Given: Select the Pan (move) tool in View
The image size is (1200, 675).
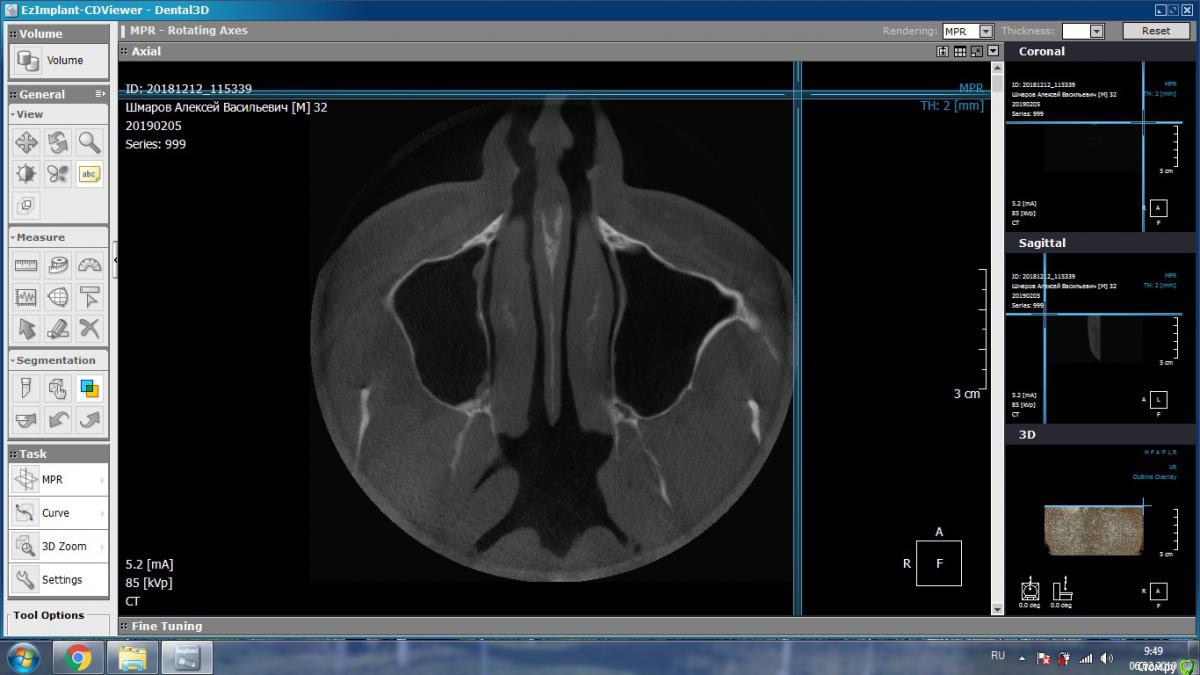Looking at the screenshot, I should pos(26,142).
